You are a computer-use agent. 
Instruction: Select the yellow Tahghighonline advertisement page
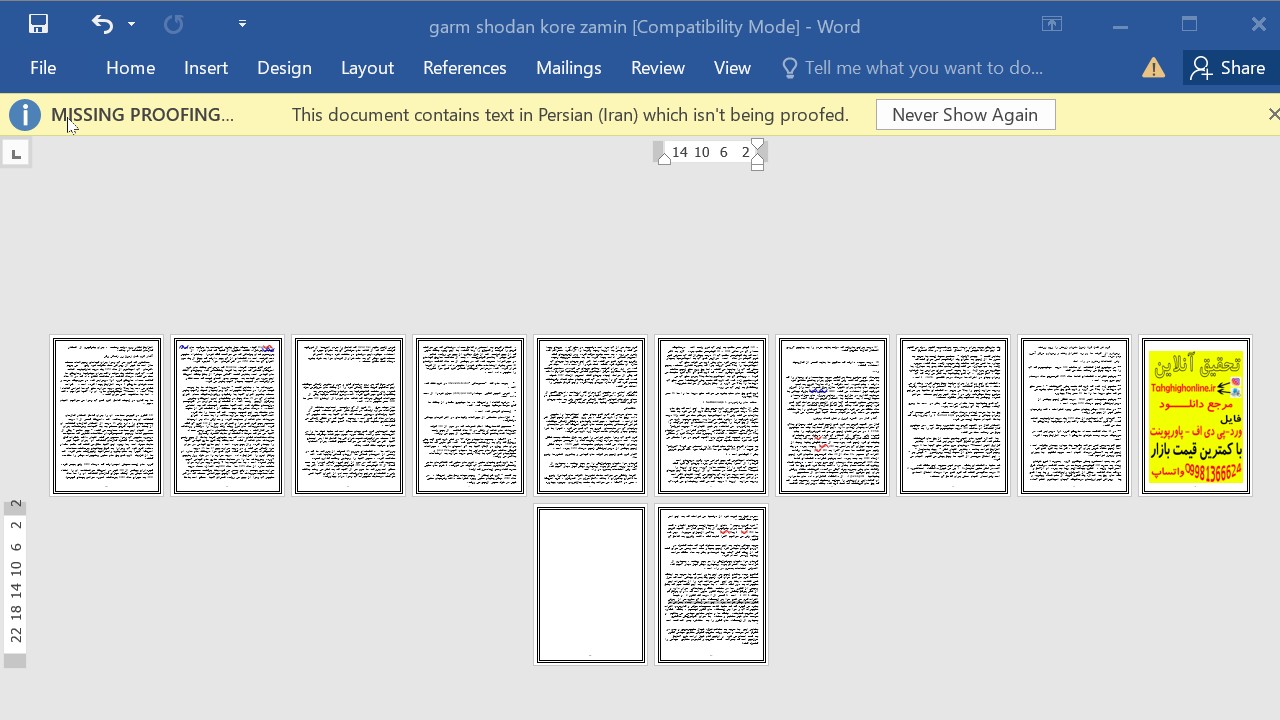point(1196,416)
